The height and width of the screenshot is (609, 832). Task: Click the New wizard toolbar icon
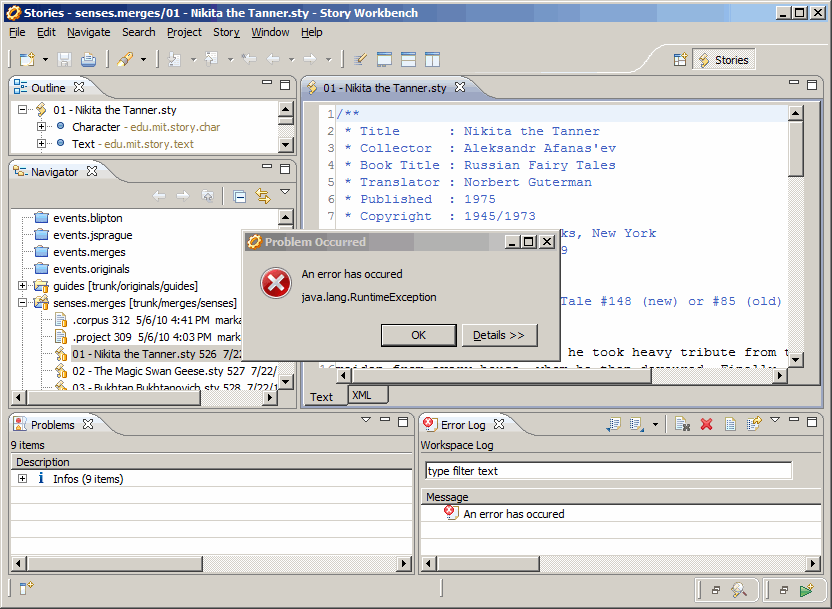(25, 60)
